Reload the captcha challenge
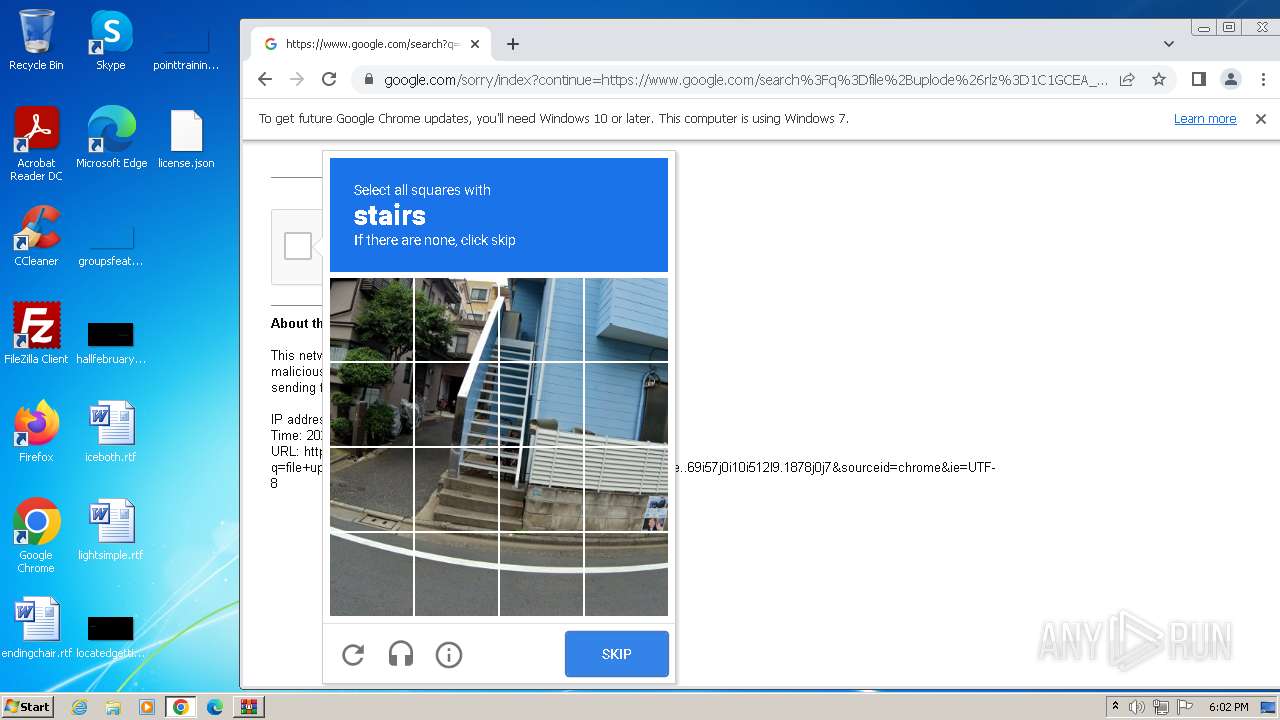 pos(353,655)
